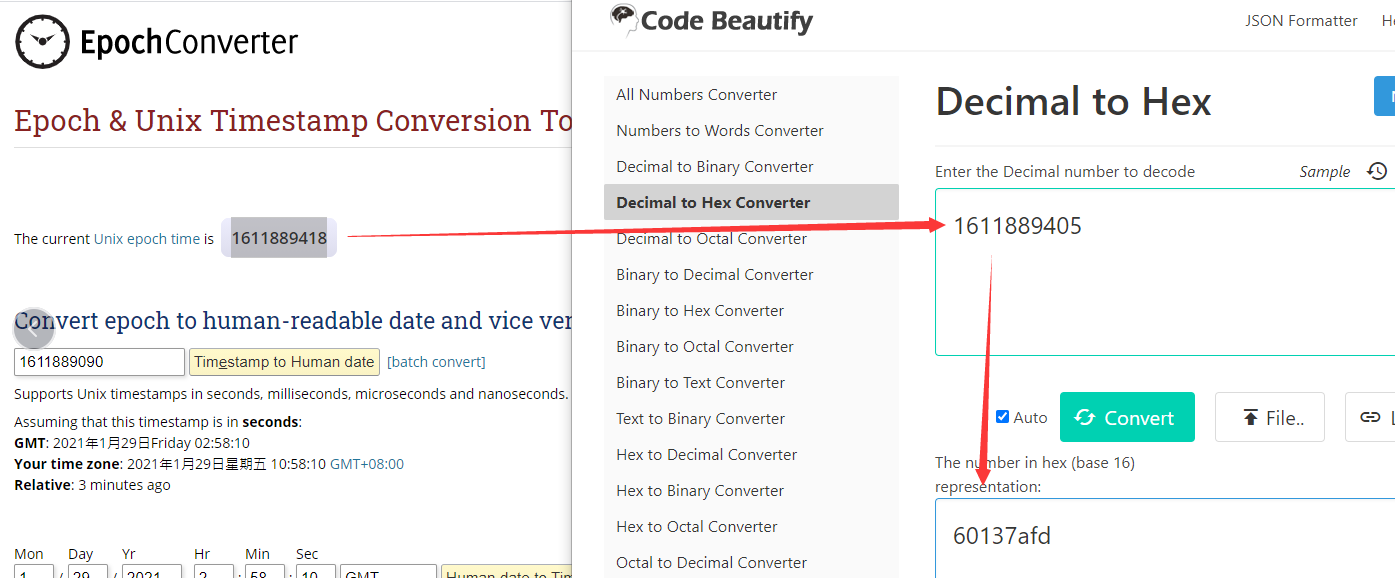Select Binary to Octal Converter
This screenshot has width=1395, height=578.
tap(751, 346)
